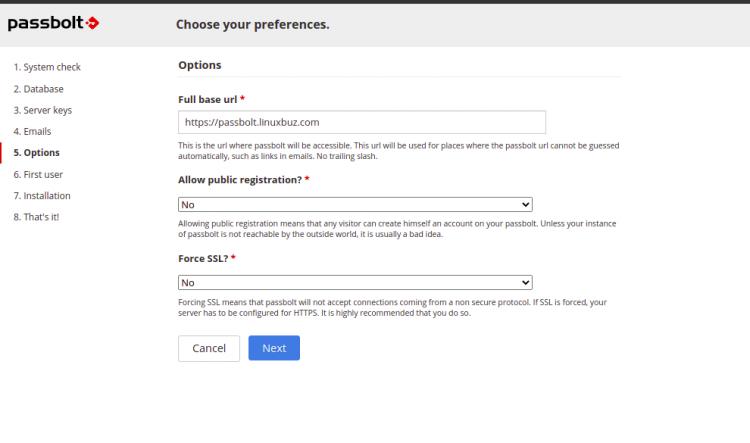Click the Force SSL dropdown arrow

526,283
